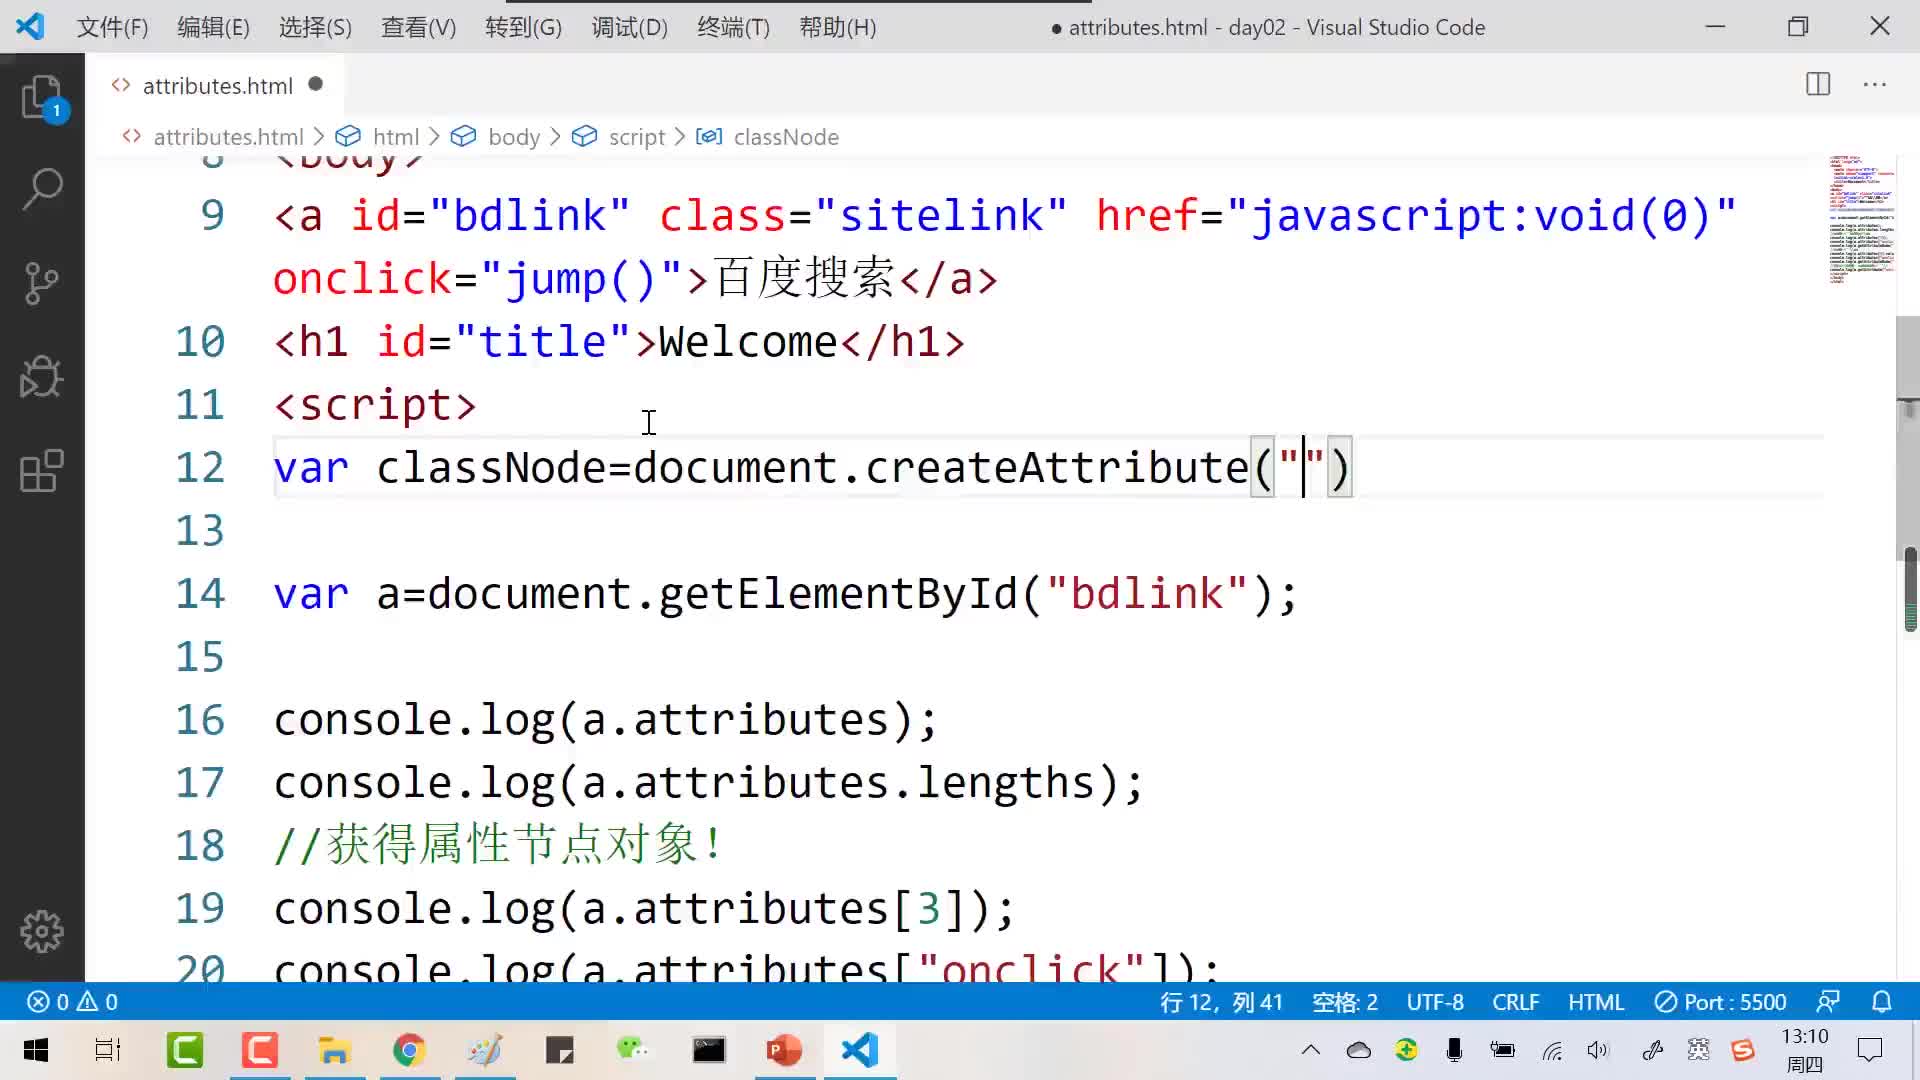Open Google Chrome from taskbar
Viewport: 1920px width, 1080px height.
(x=409, y=1050)
